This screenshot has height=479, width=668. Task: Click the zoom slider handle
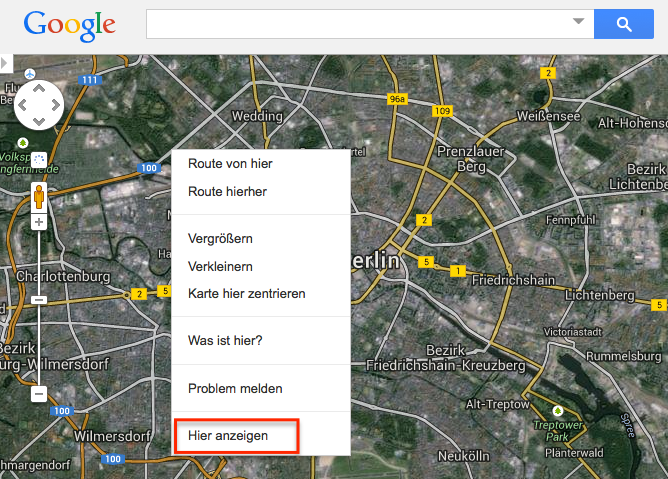click(39, 300)
